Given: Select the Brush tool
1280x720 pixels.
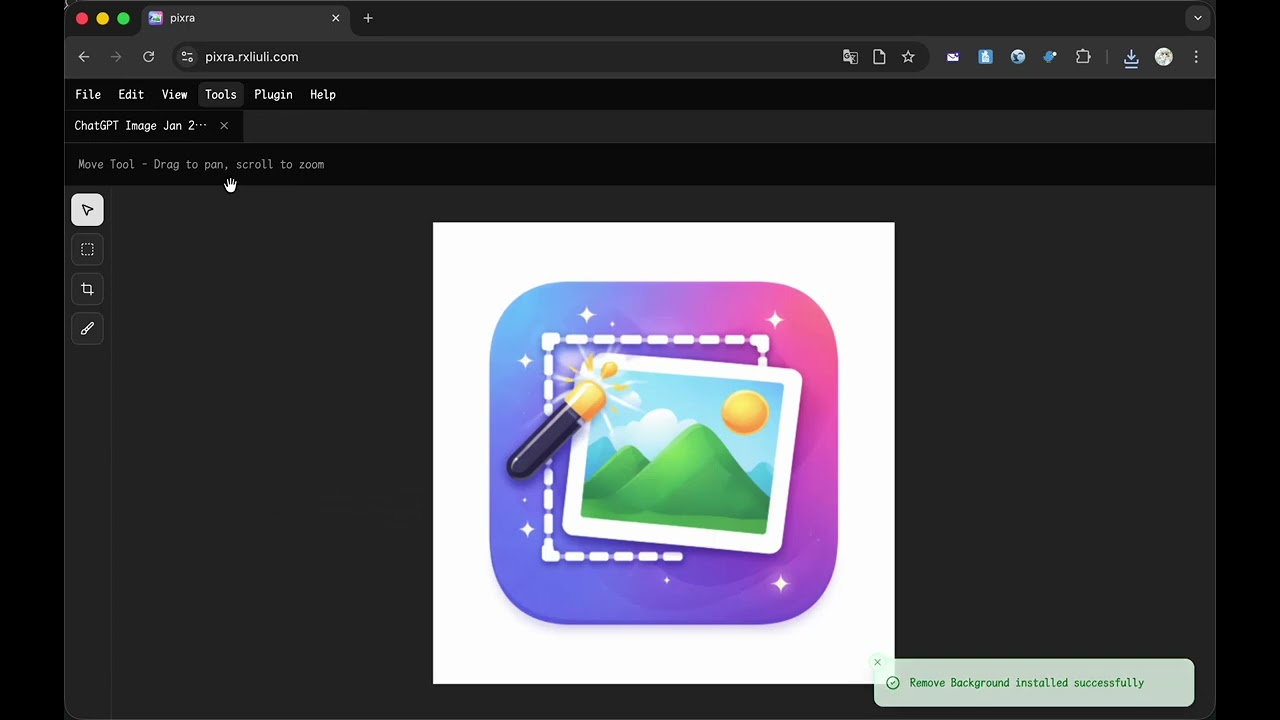Looking at the screenshot, I should (x=87, y=328).
